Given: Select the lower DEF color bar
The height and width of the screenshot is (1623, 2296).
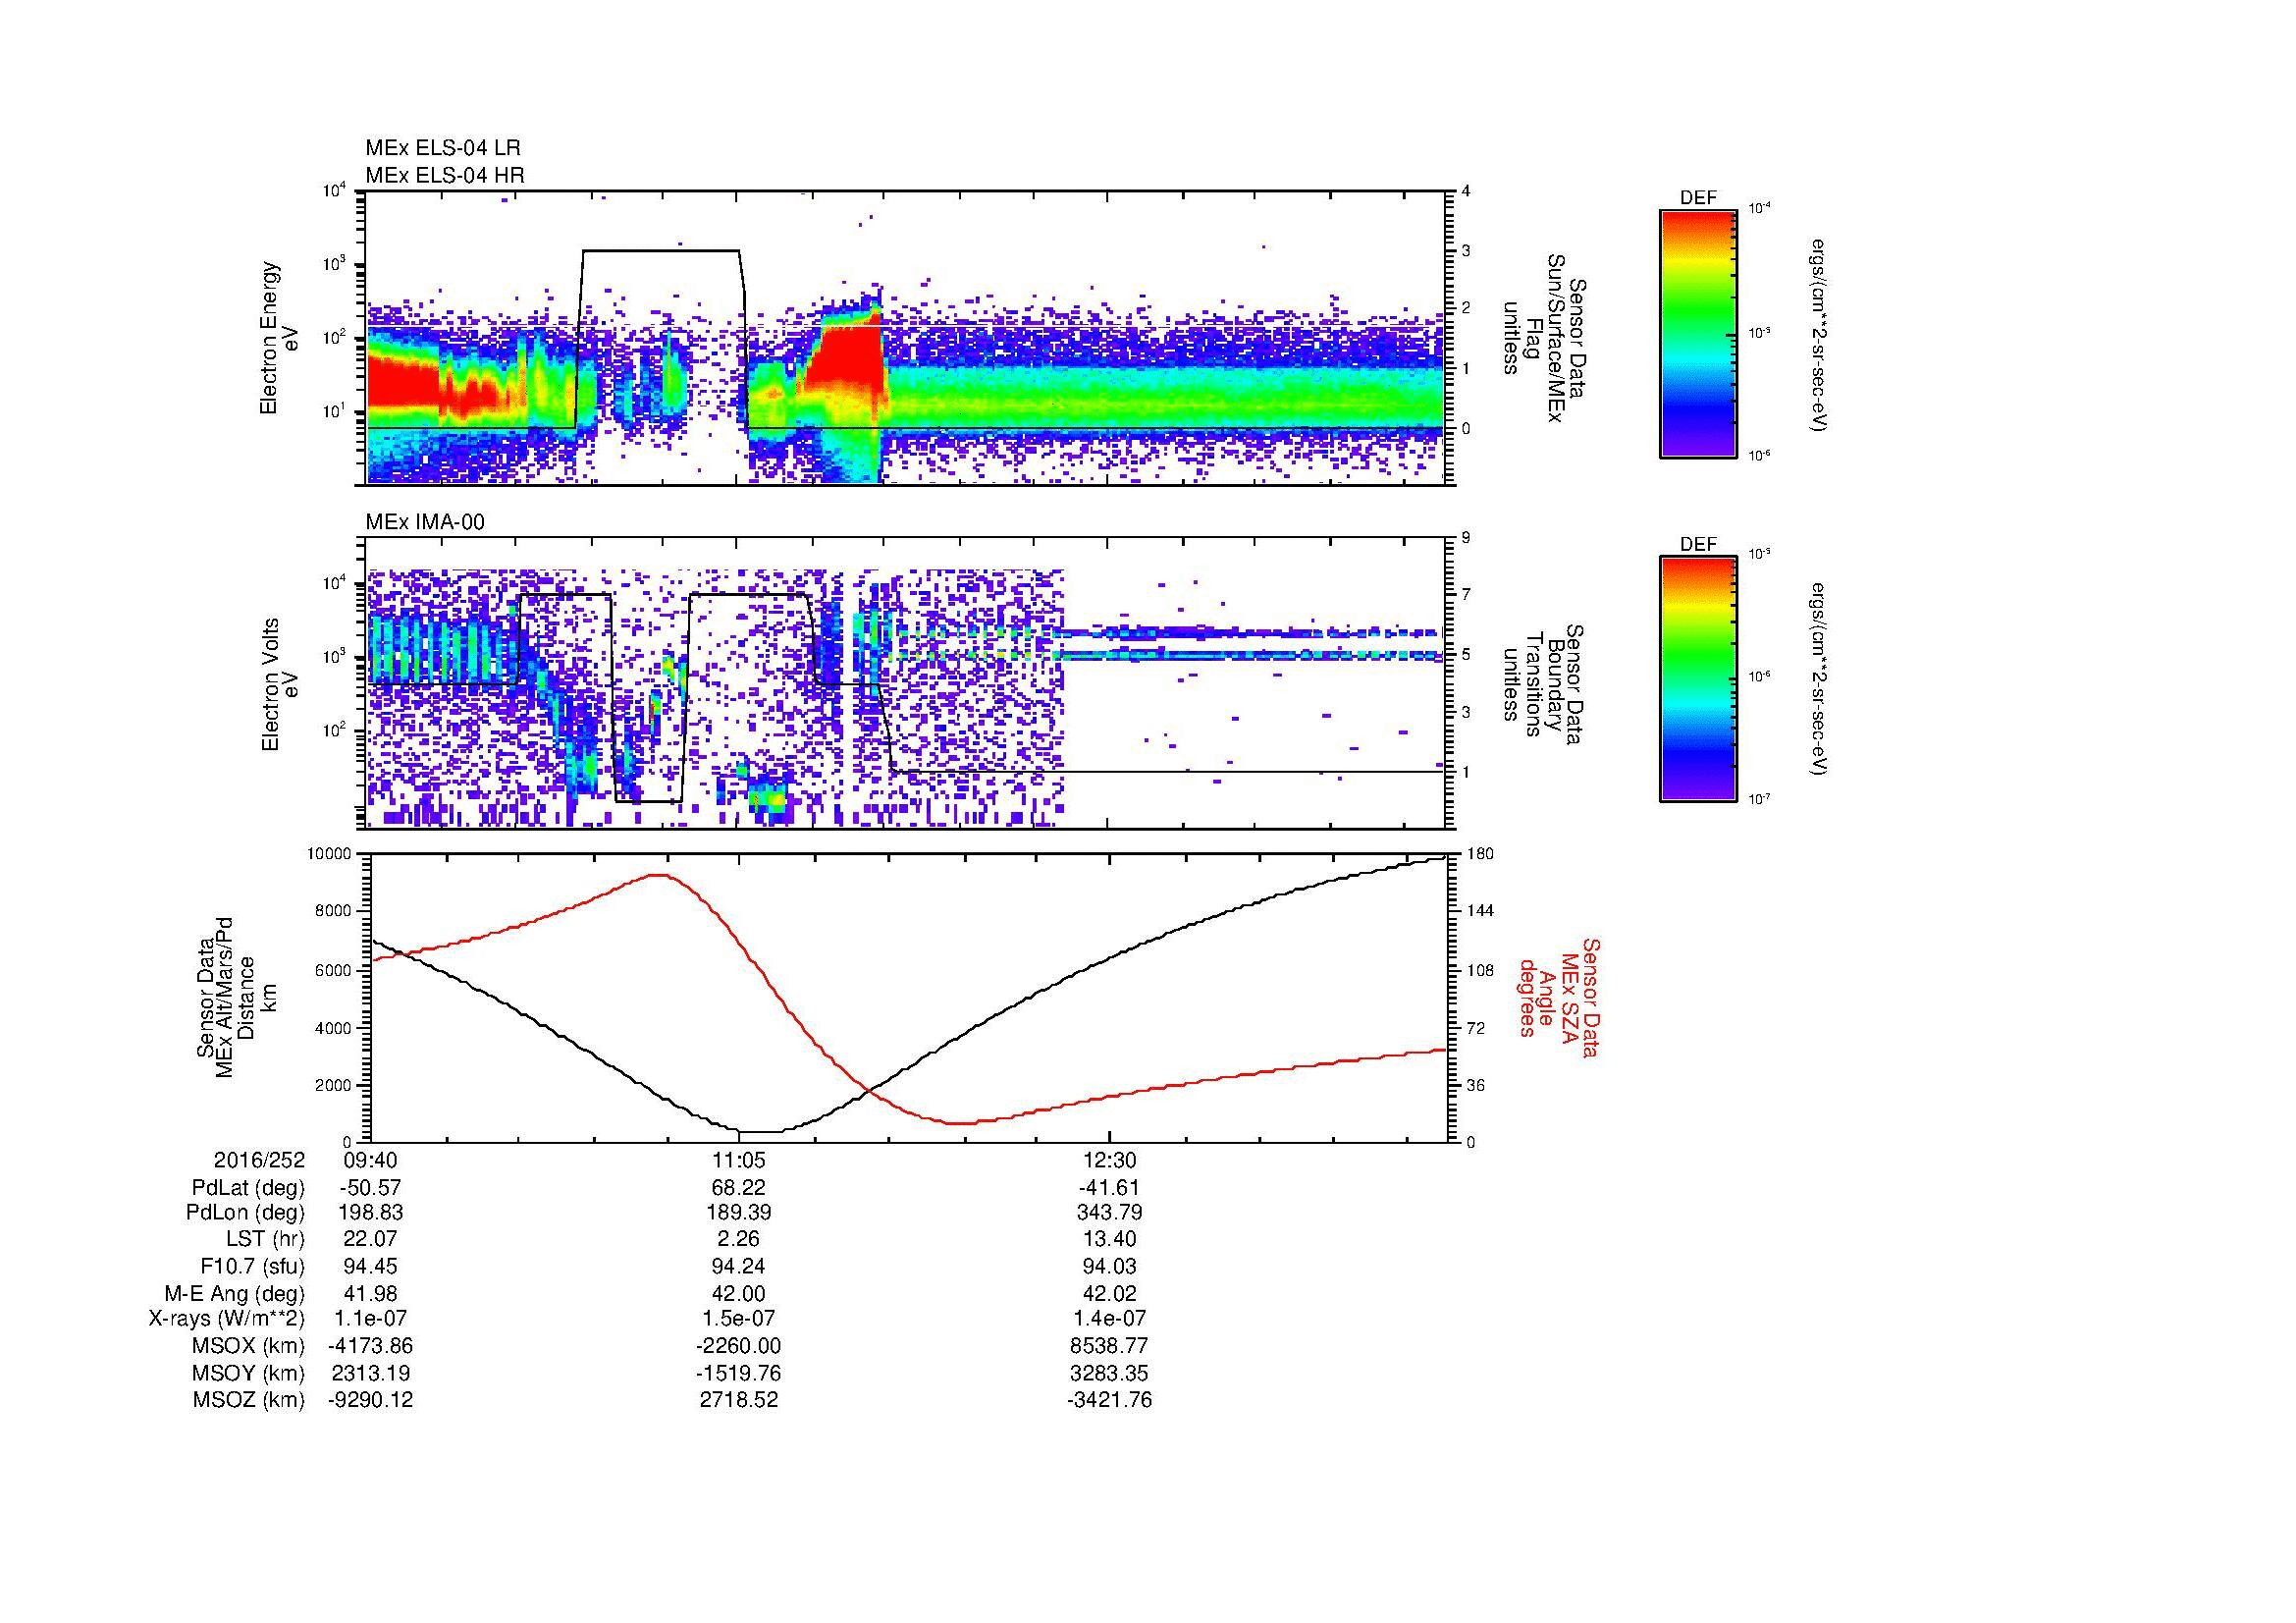Looking at the screenshot, I should click(1698, 679).
